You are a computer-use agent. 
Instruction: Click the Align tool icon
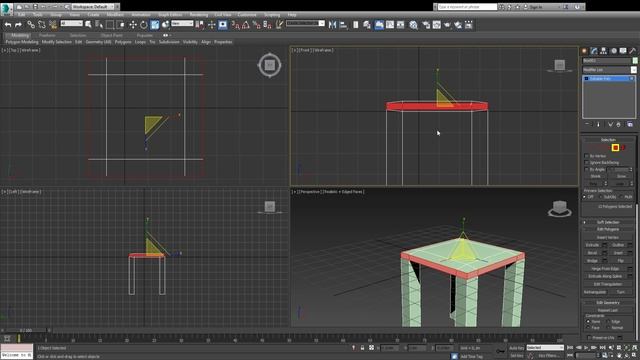pos(343,25)
